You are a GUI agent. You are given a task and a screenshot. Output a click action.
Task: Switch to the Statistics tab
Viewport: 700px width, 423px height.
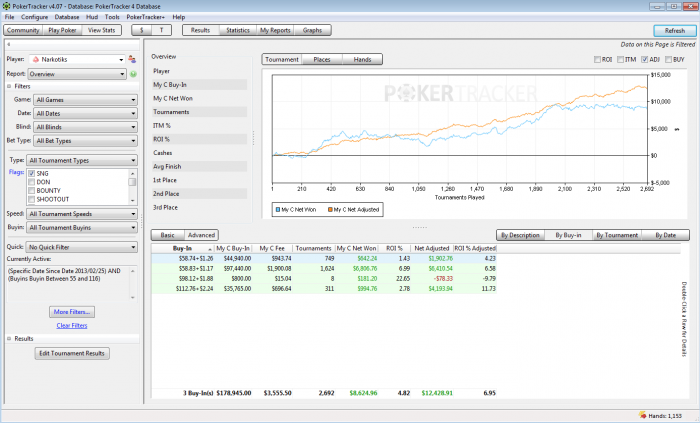[x=238, y=30]
